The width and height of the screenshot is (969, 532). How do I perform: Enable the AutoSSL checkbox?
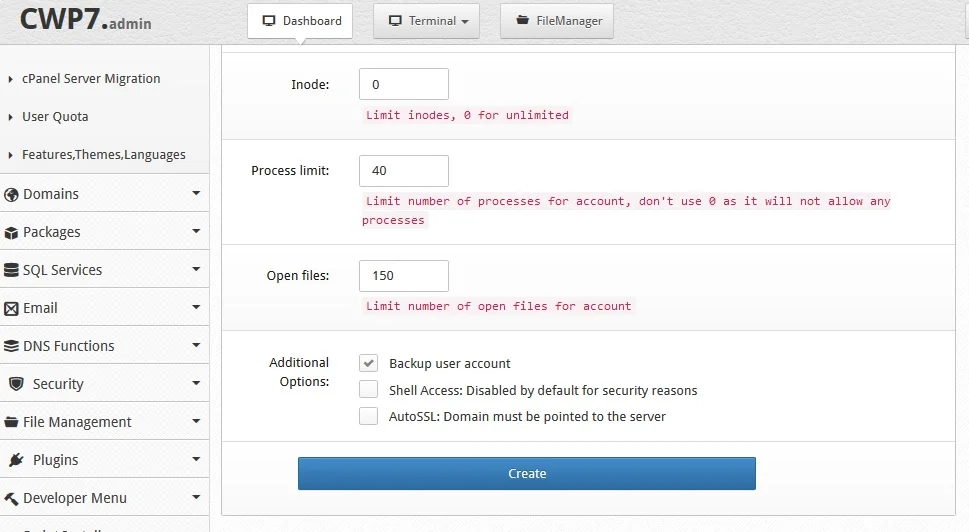(368, 416)
